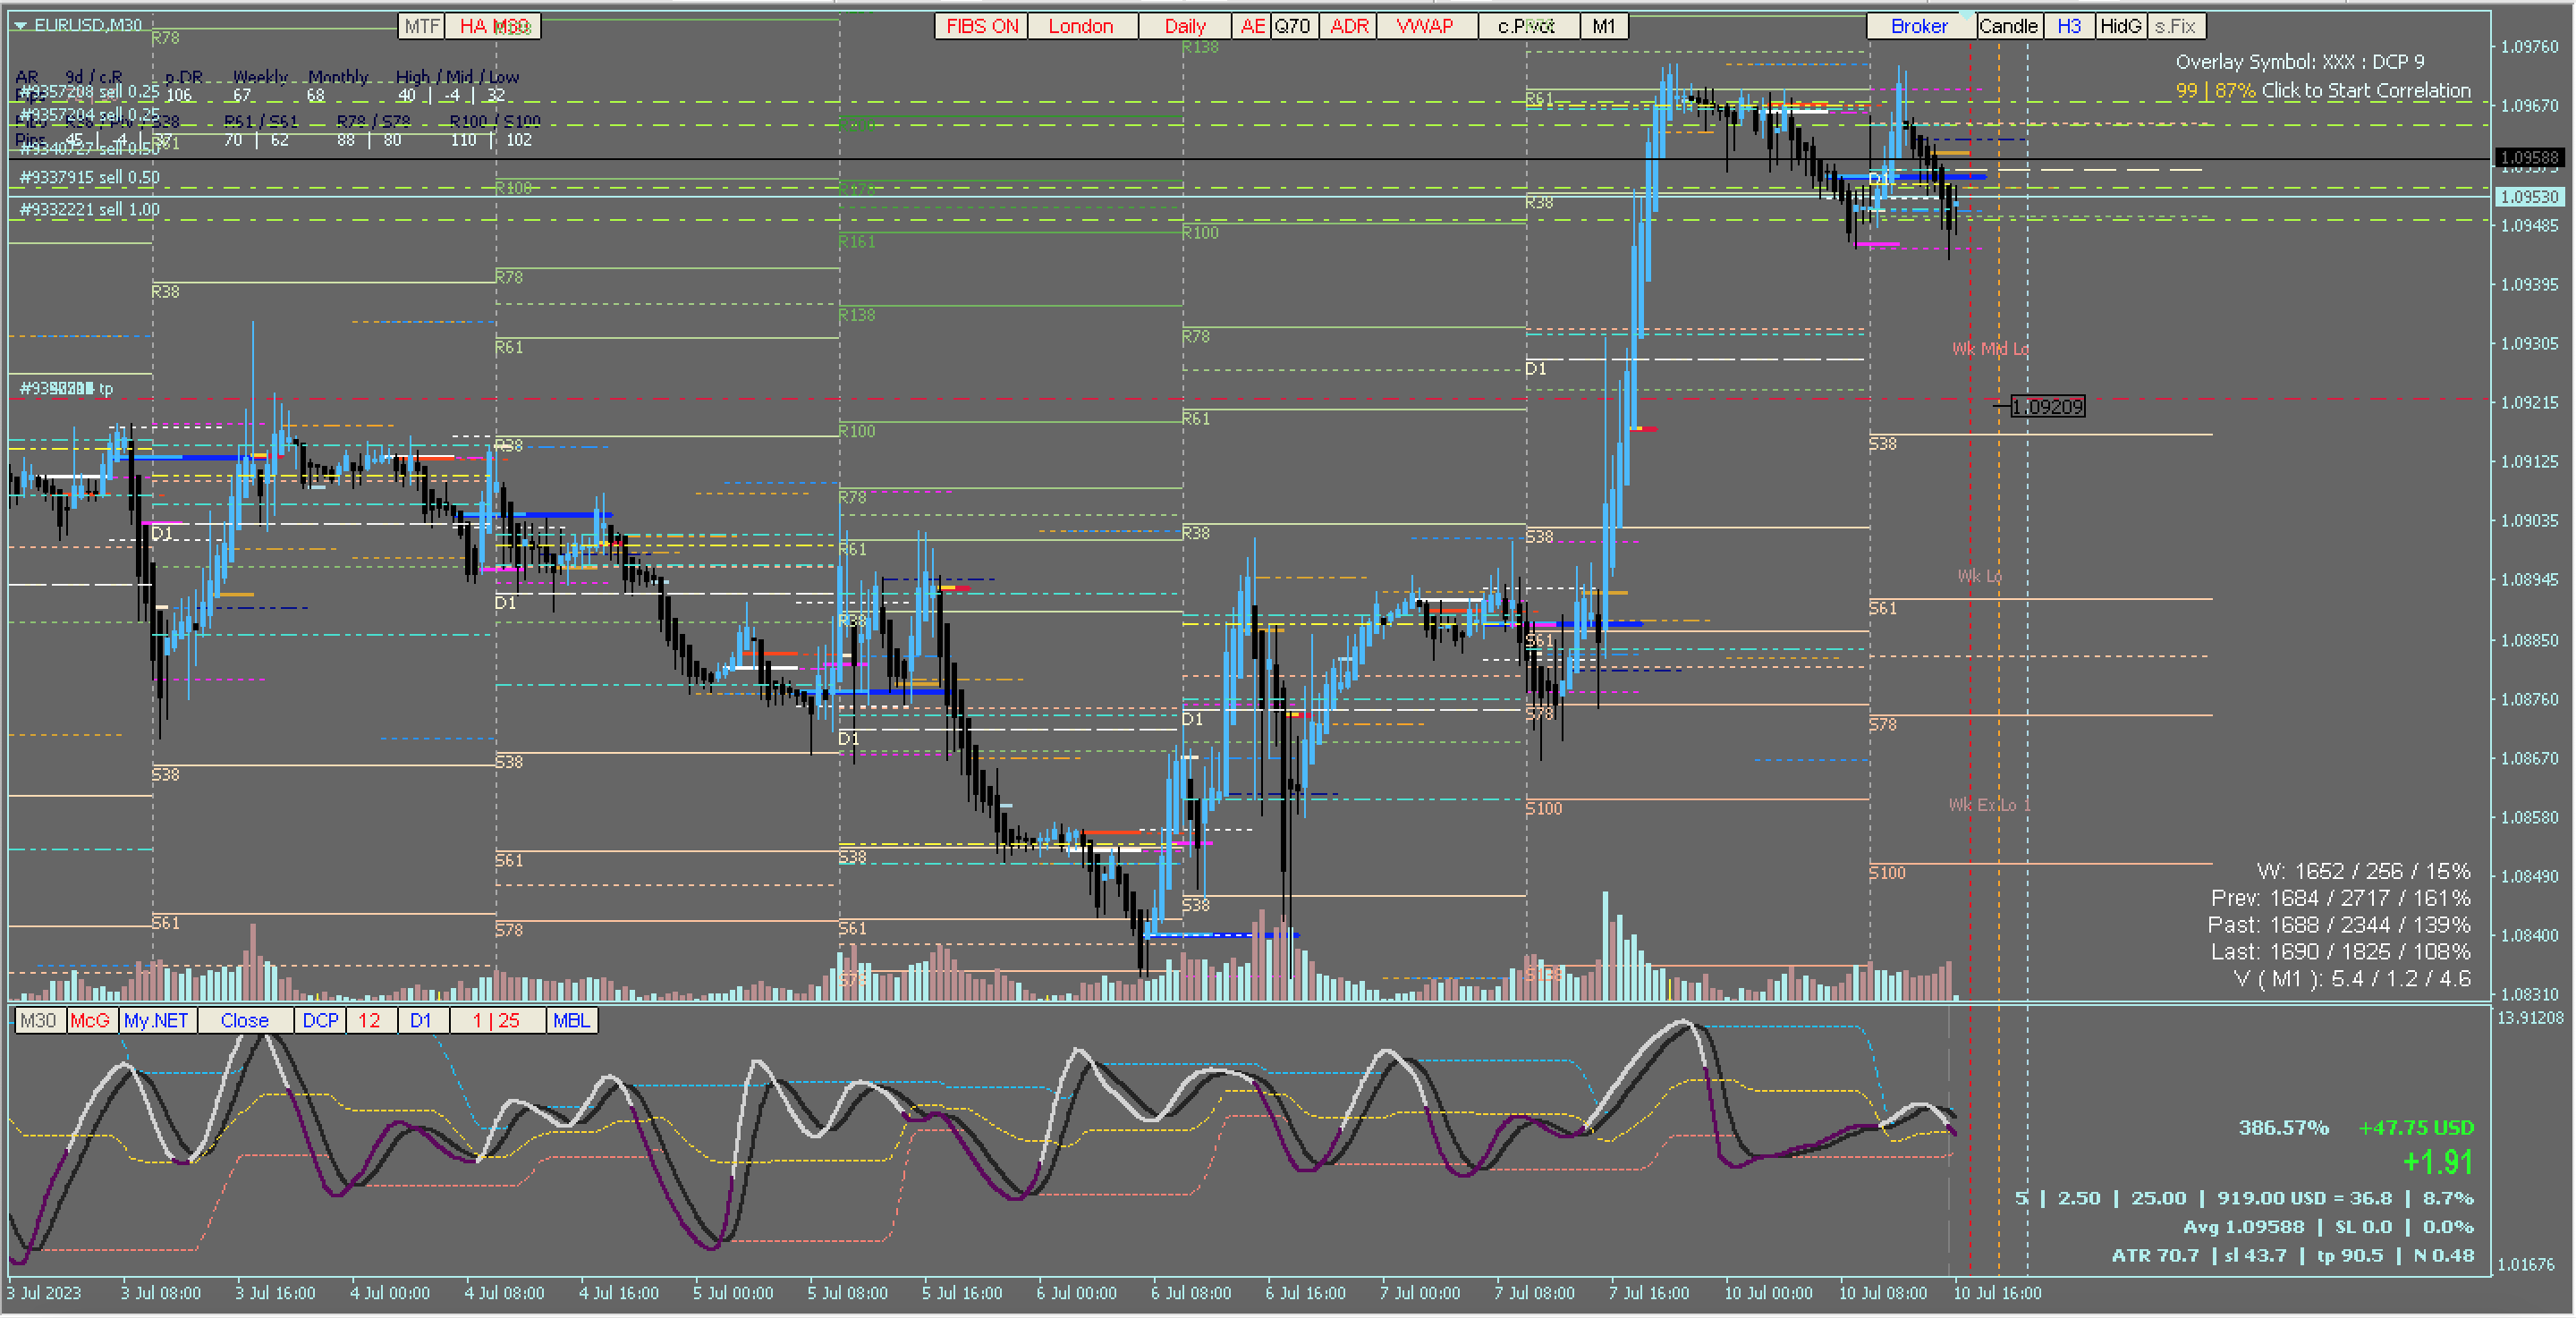This screenshot has height=1318, width=2576.
Task: Click to Start Correlation text
Action: [2366, 91]
